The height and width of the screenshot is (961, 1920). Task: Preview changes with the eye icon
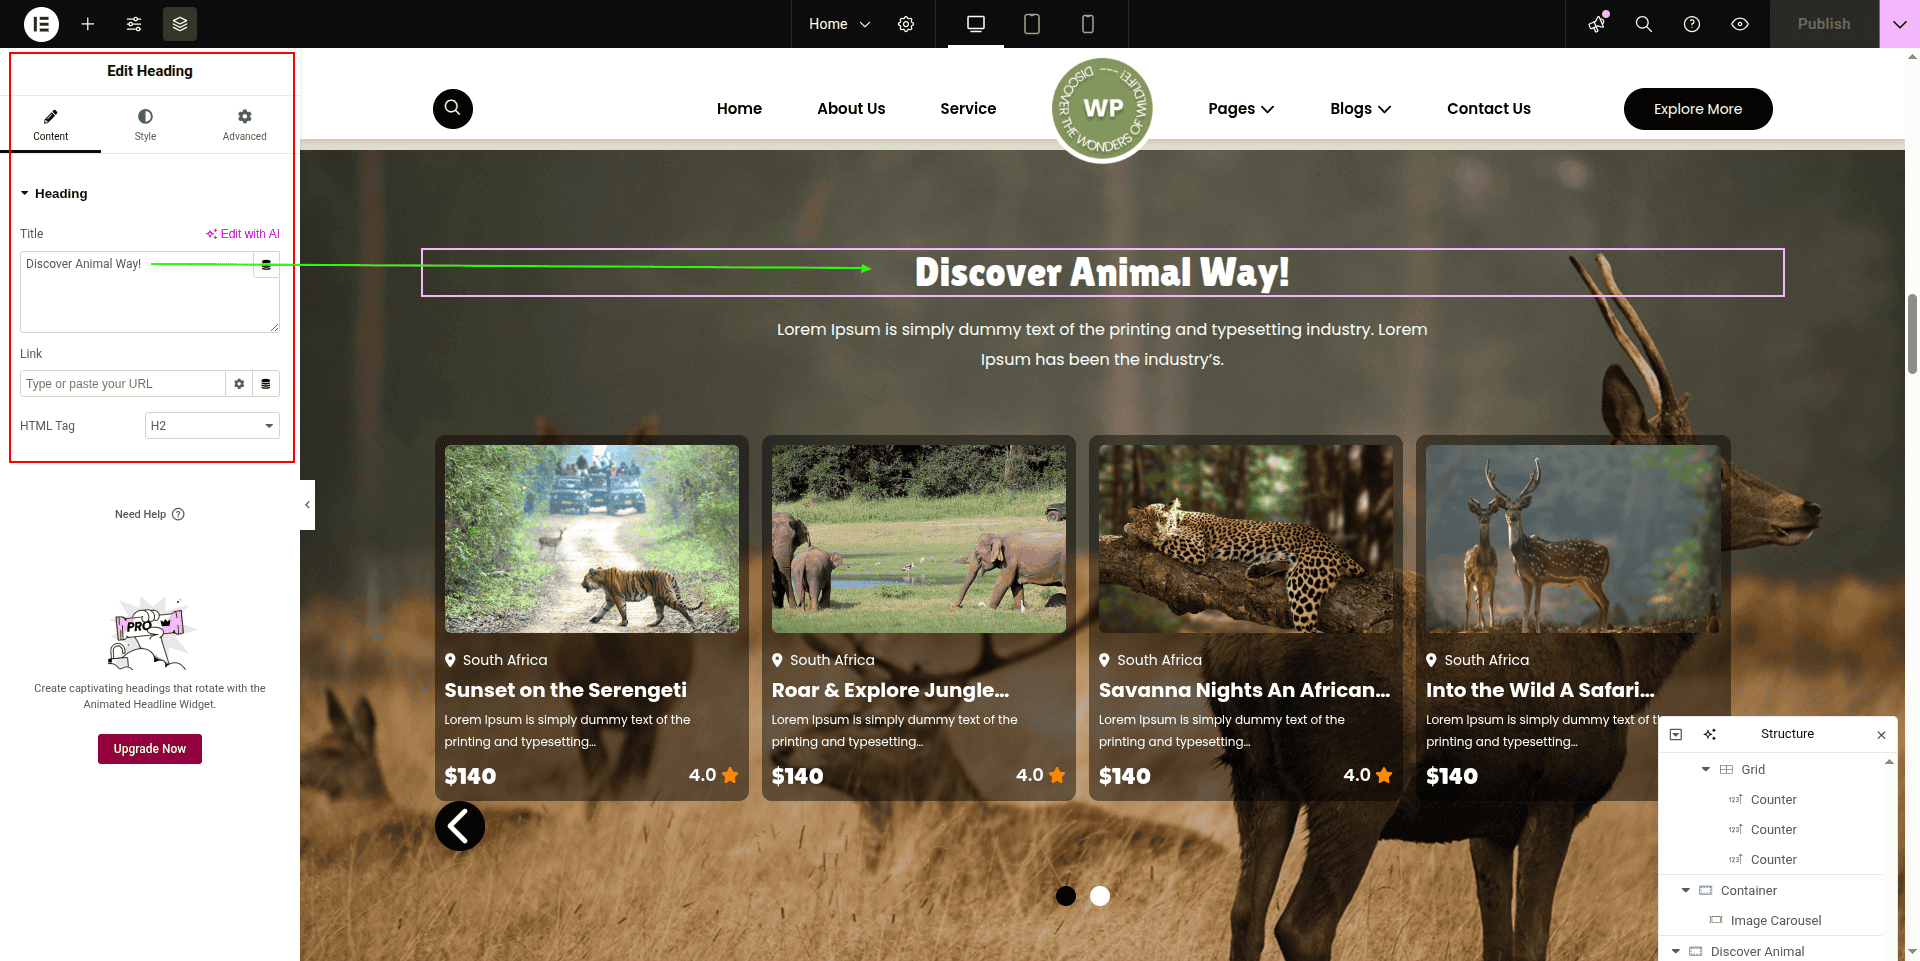pos(1740,24)
